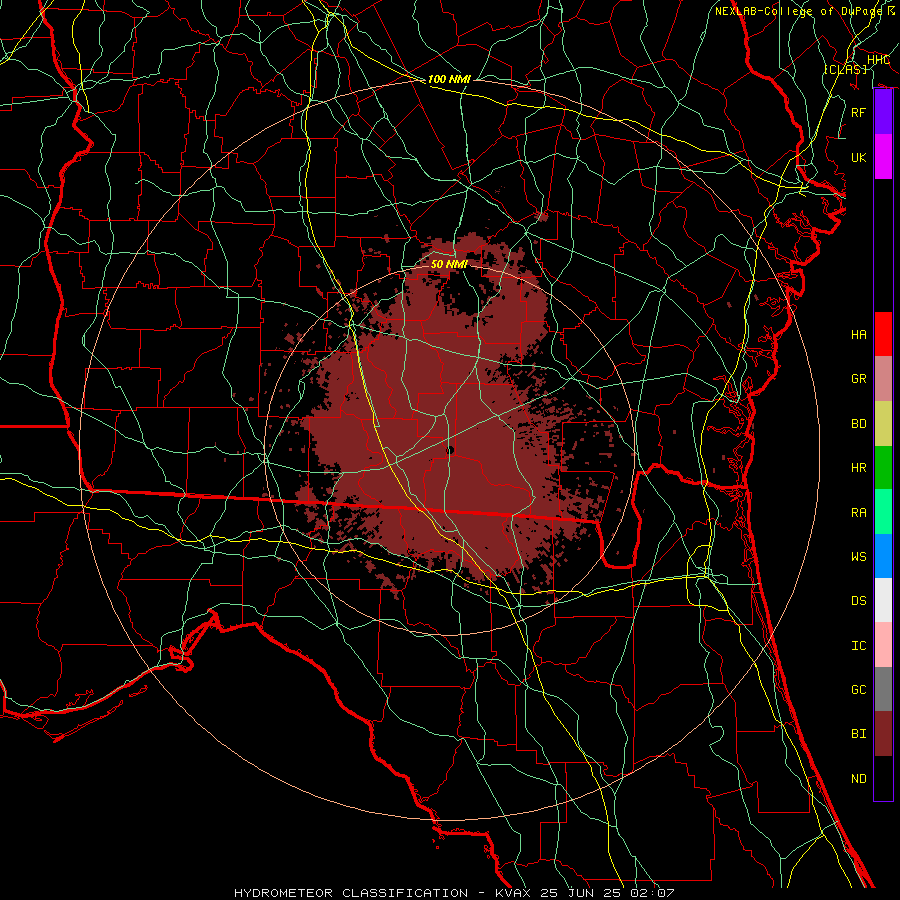Click the RA legend label
This screenshot has height=900, width=900.
tap(859, 513)
